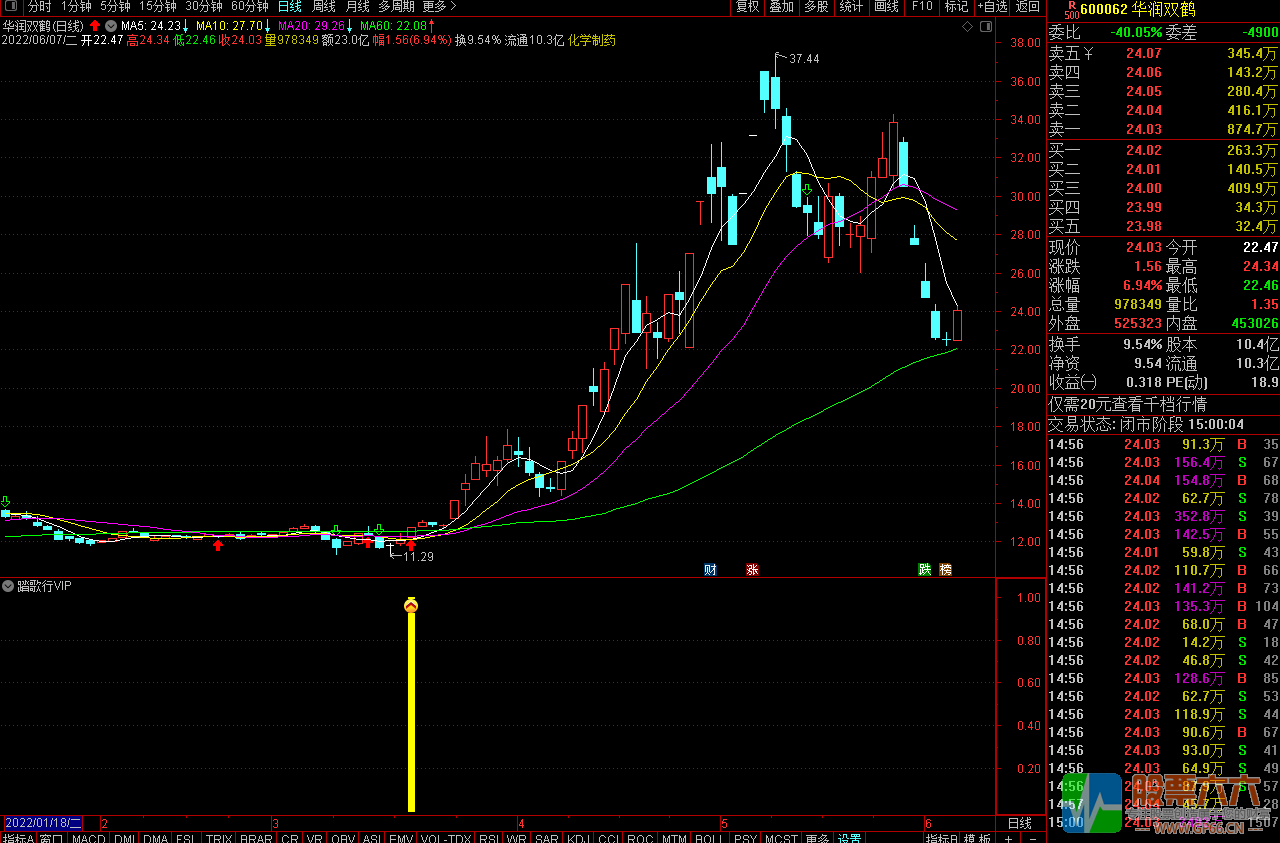Click the 化学制药 sector label
Screen dimensions: 1280x843
click(592, 40)
